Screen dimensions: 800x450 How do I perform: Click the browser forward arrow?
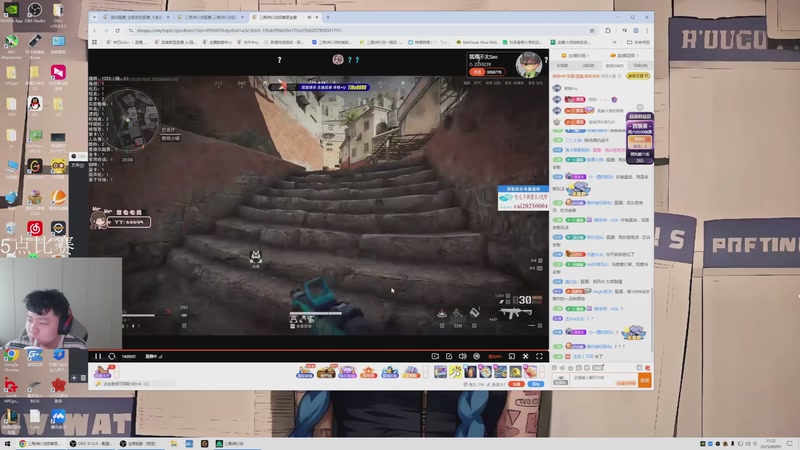(106, 31)
